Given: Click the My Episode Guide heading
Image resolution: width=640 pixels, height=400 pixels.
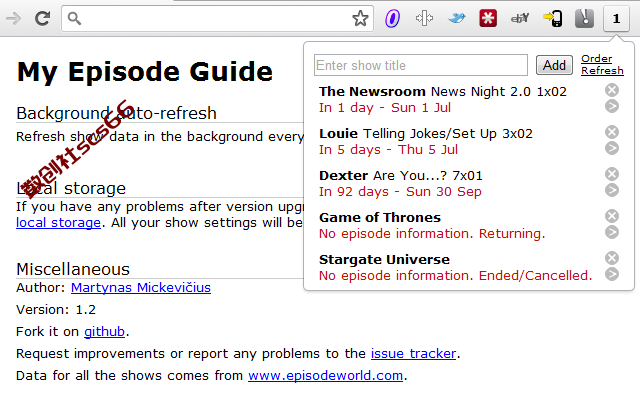Looking at the screenshot, I should (x=145, y=72).
